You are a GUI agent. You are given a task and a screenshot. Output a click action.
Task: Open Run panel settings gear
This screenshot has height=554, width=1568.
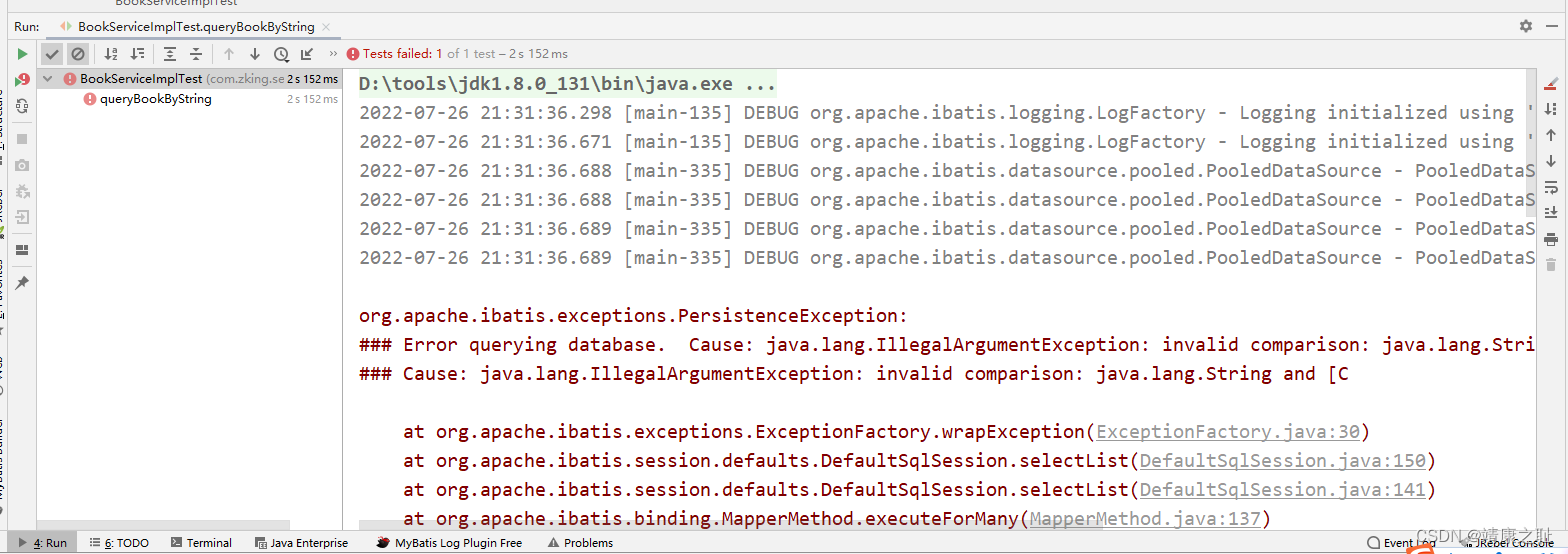[1525, 26]
